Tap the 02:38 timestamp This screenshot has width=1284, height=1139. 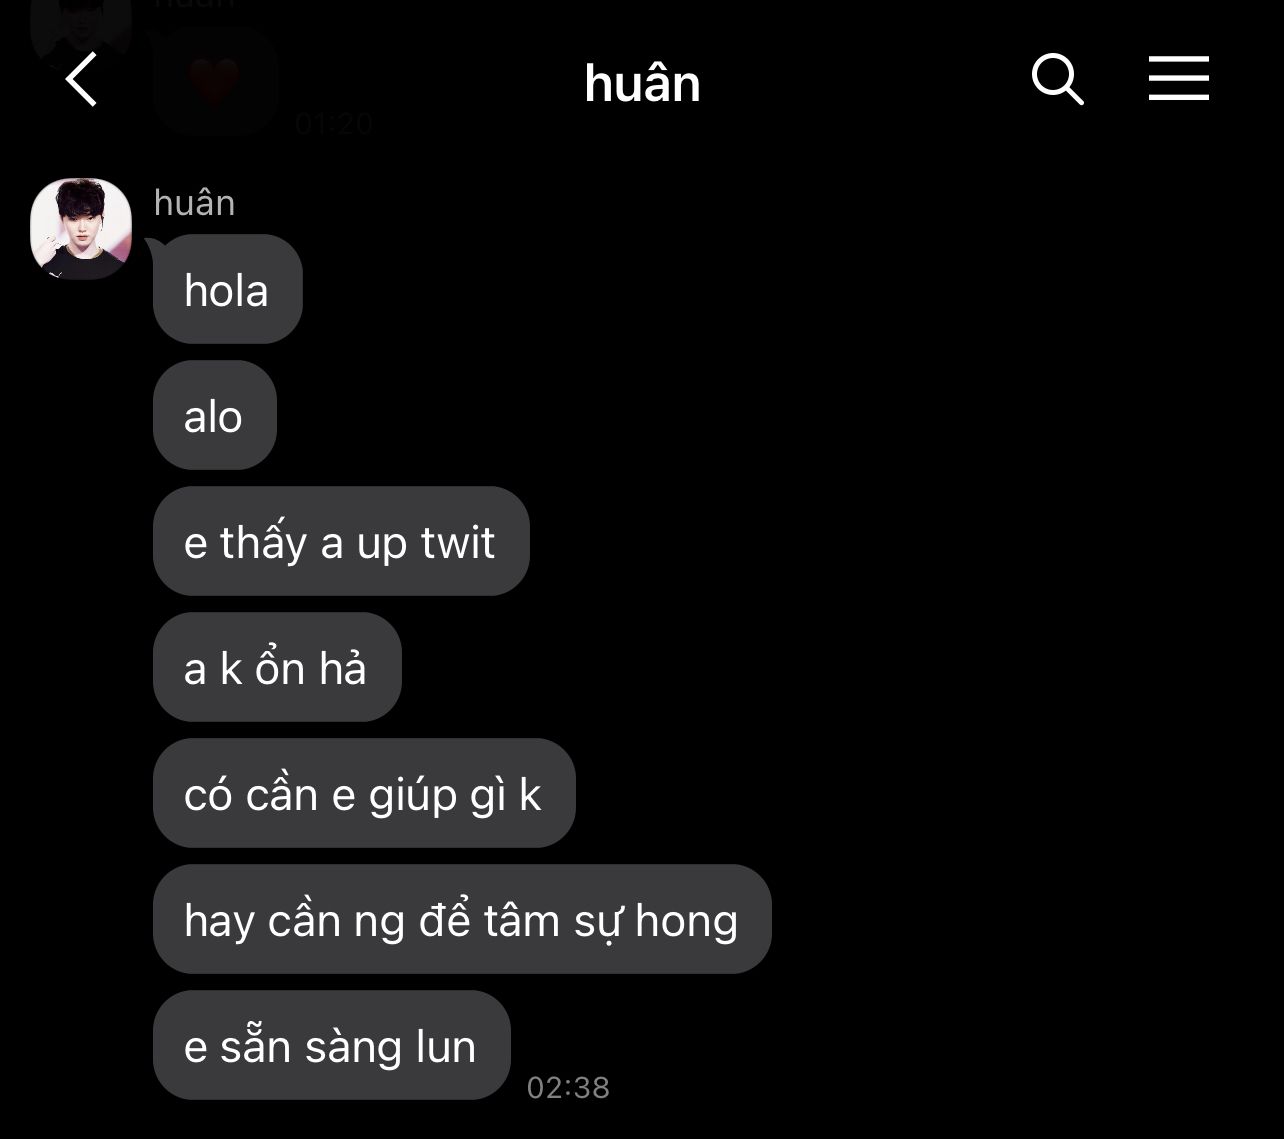point(568,1087)
